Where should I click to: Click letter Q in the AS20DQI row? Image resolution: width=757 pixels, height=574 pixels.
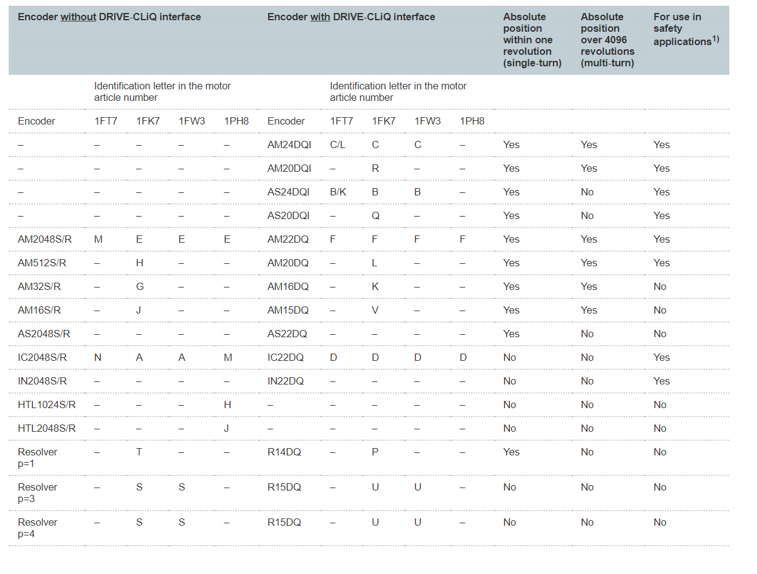tap(375, 216)
